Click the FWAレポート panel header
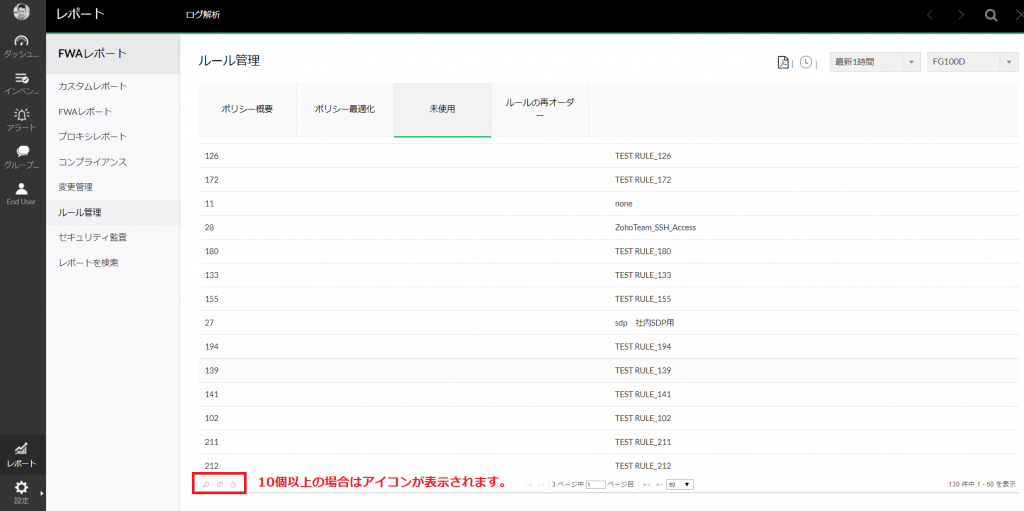The width and height of the screenshot is (1024, 511). click(113, 54)
